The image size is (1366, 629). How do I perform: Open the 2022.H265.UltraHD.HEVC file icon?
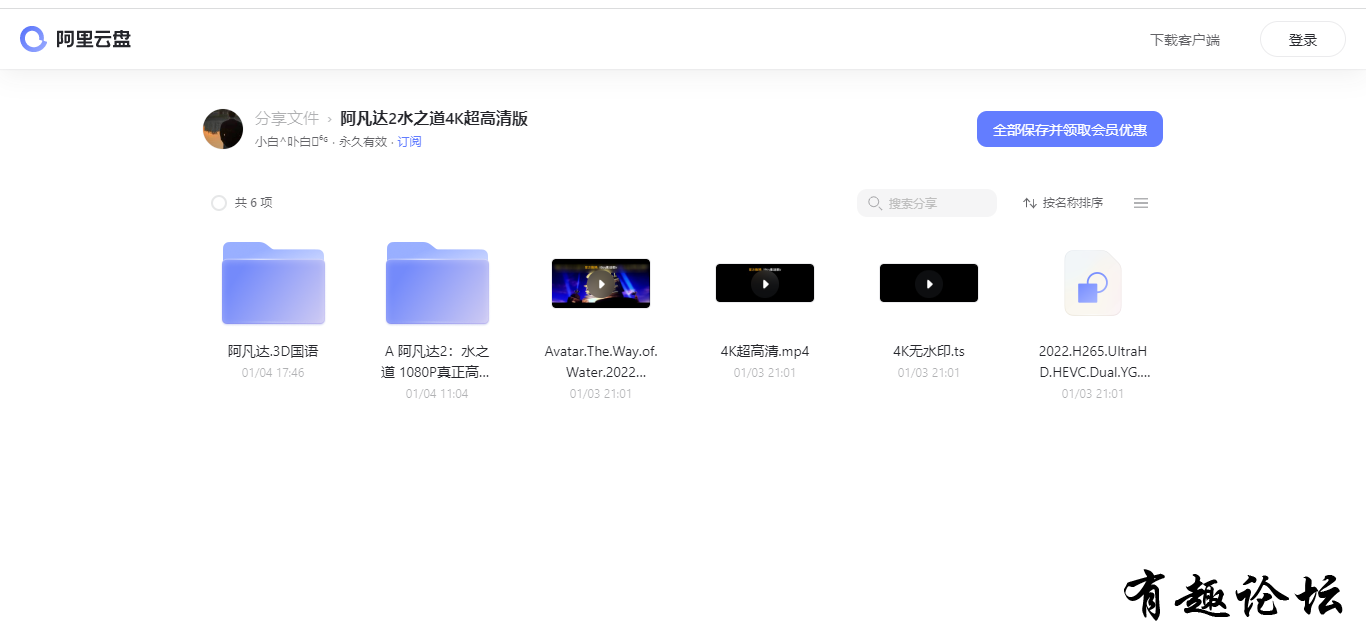[x=1093, y=283]
